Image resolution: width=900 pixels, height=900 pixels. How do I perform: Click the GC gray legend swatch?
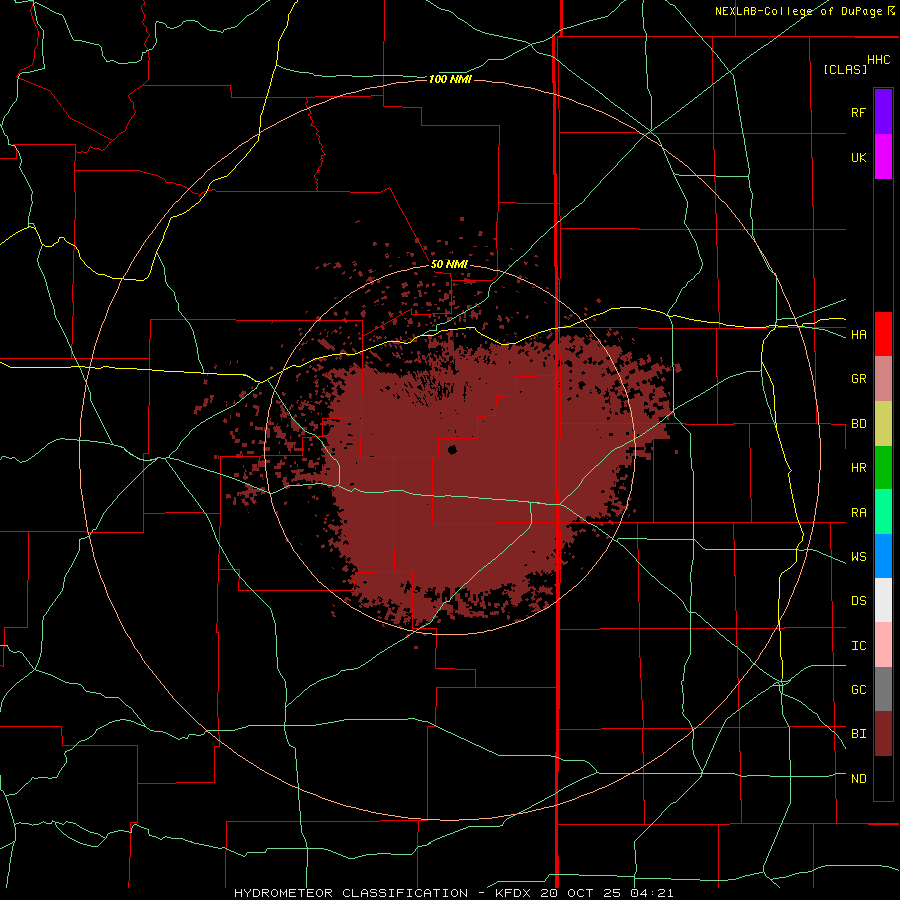(883, 689)
